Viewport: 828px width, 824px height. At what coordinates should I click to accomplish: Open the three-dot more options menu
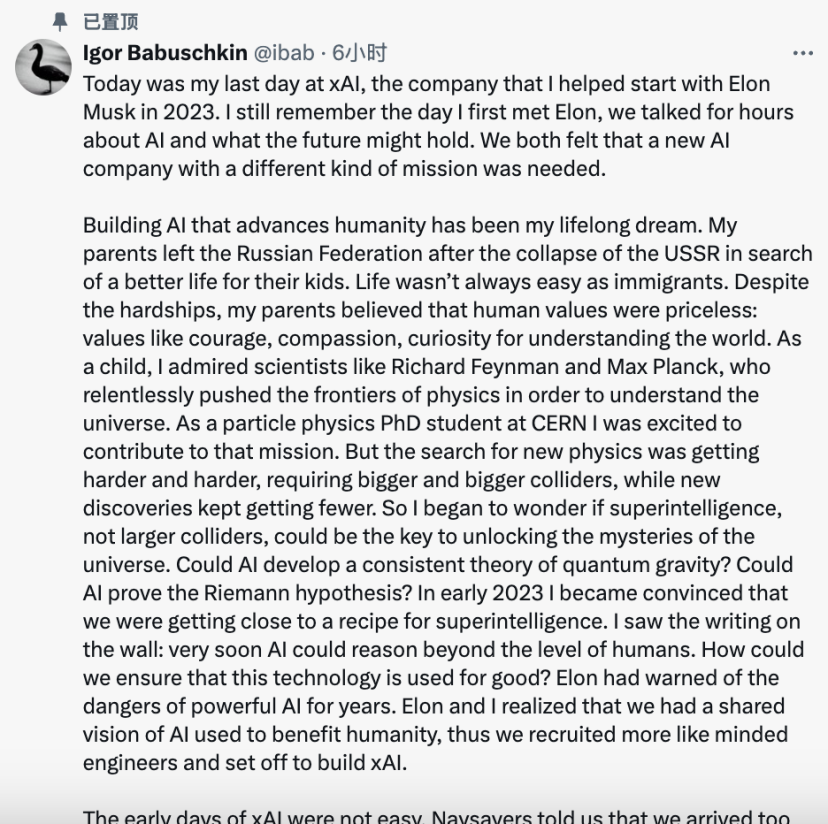pyautogui.click(x=802, y=53)
